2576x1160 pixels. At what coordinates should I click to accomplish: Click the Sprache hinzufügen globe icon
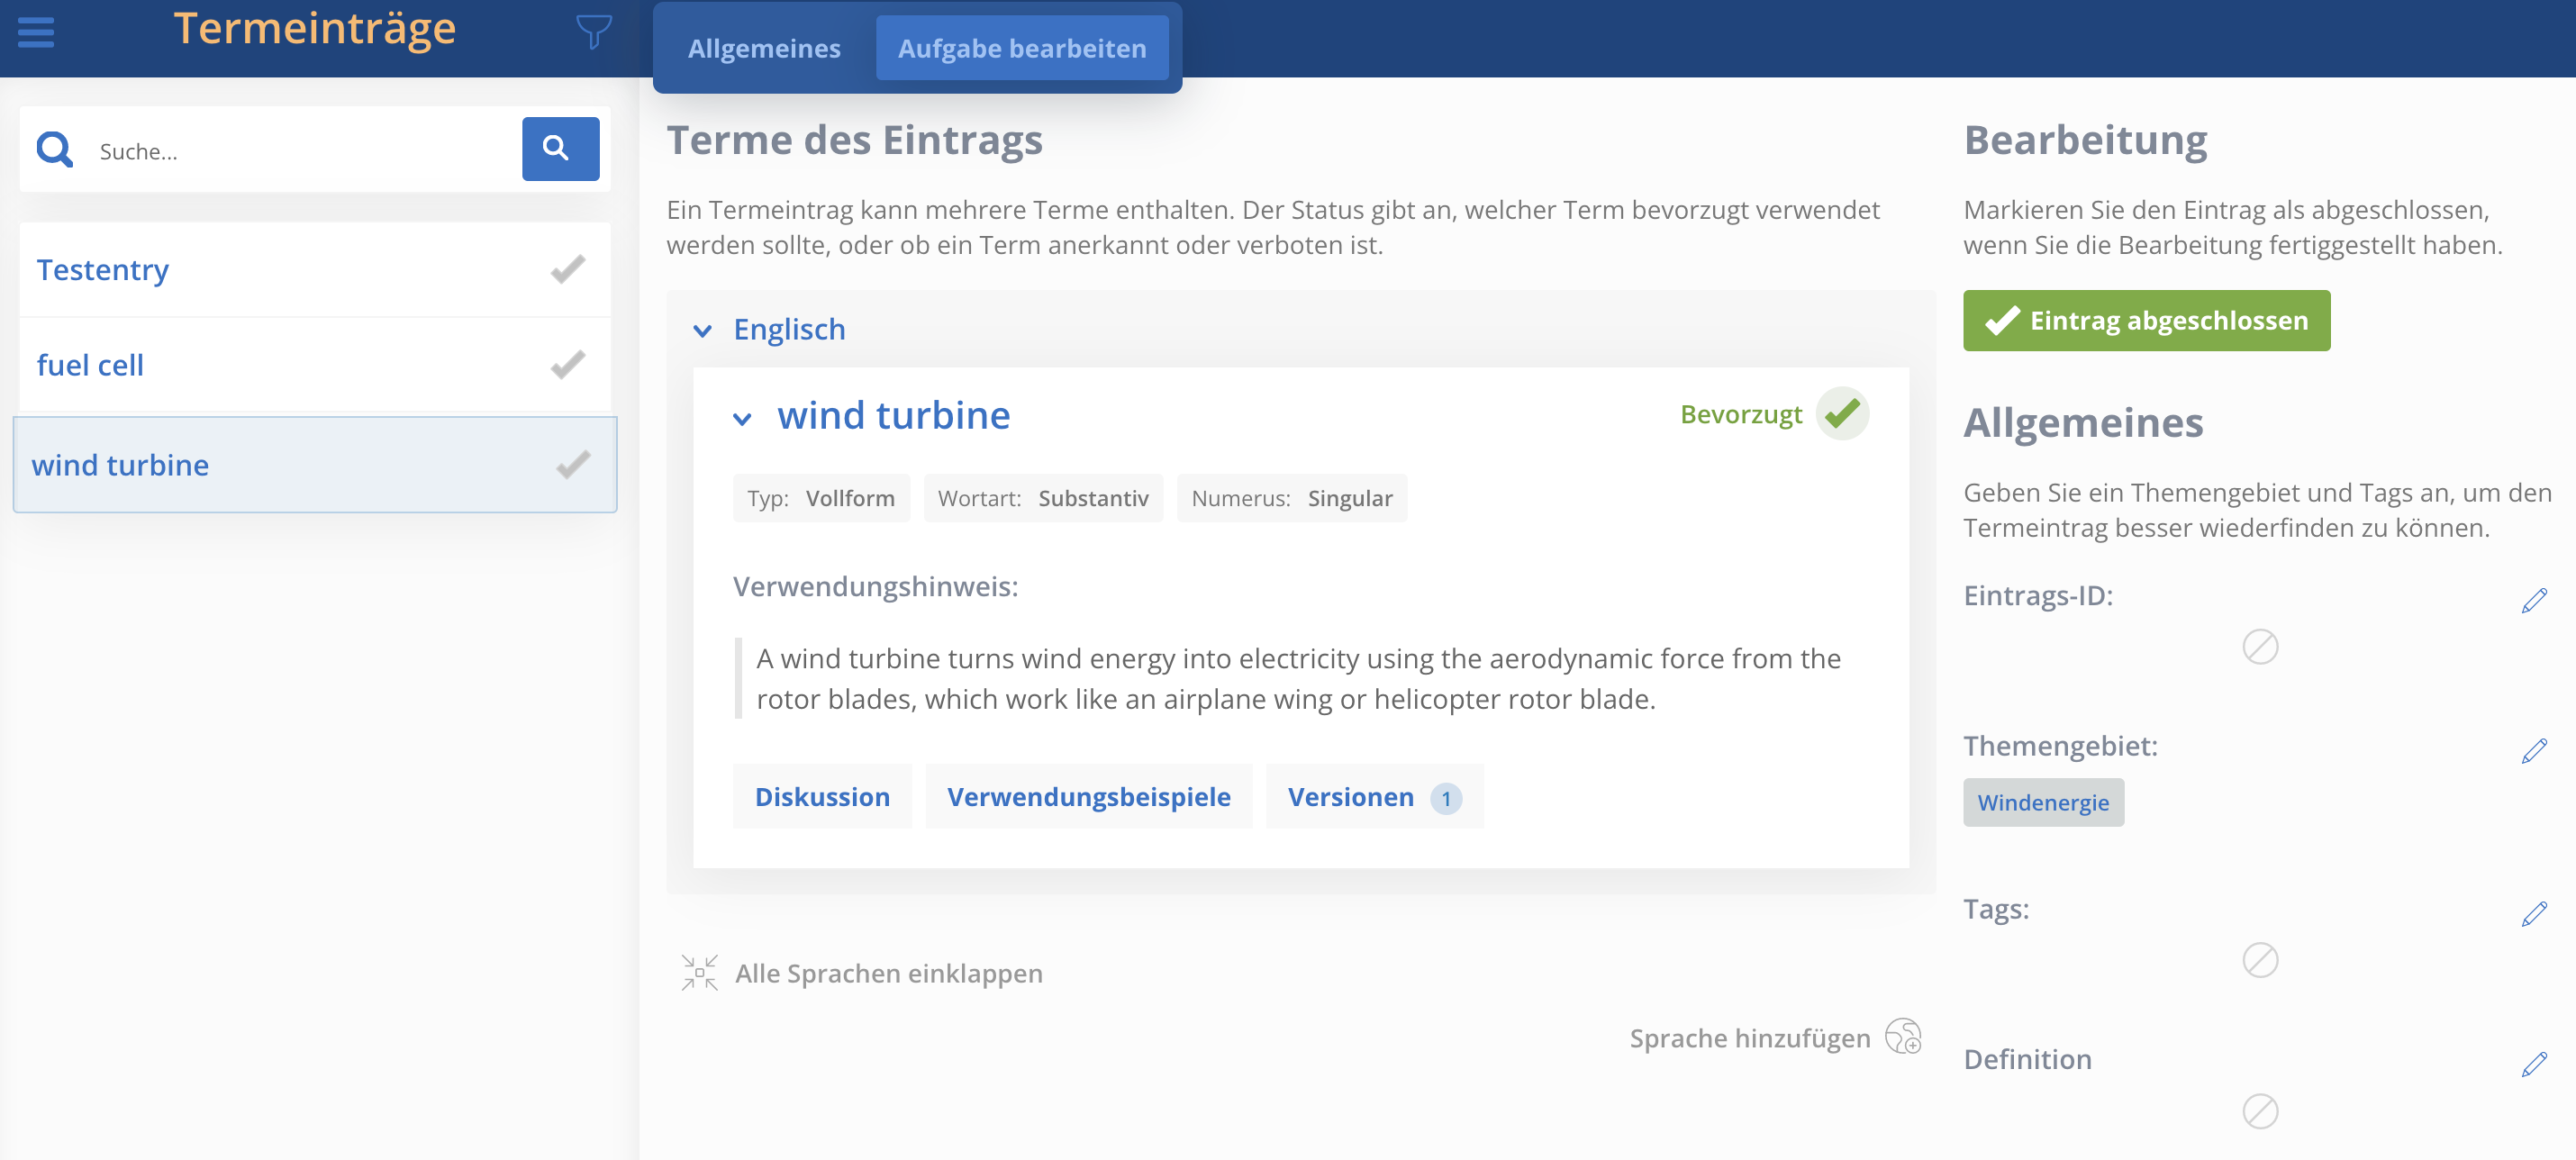point(1903,1037)
